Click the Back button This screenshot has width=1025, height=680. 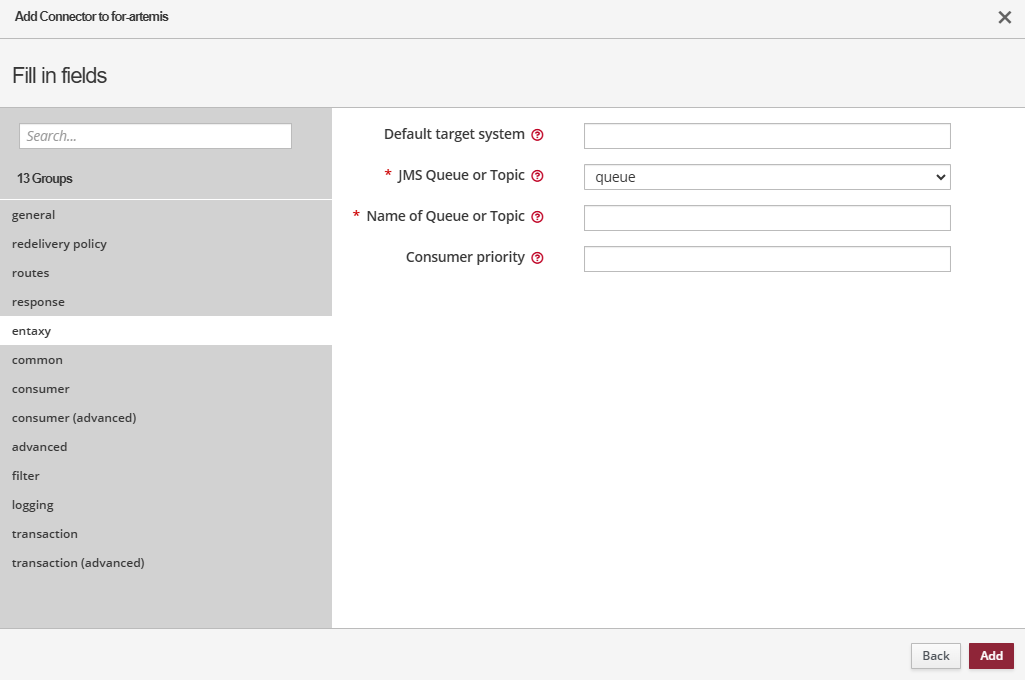pos(935,656)
